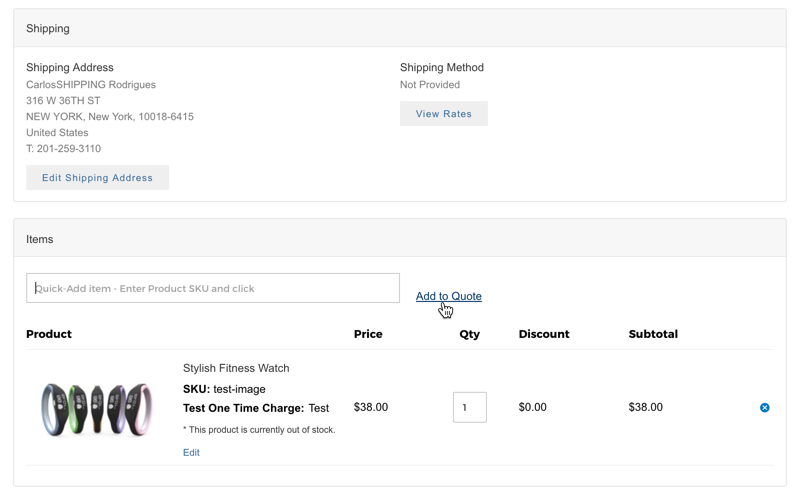Click the Stylish Fitness Watch product name
This screenshot has width=806, height=497.
pyautogui.click(x=236, y=368)
